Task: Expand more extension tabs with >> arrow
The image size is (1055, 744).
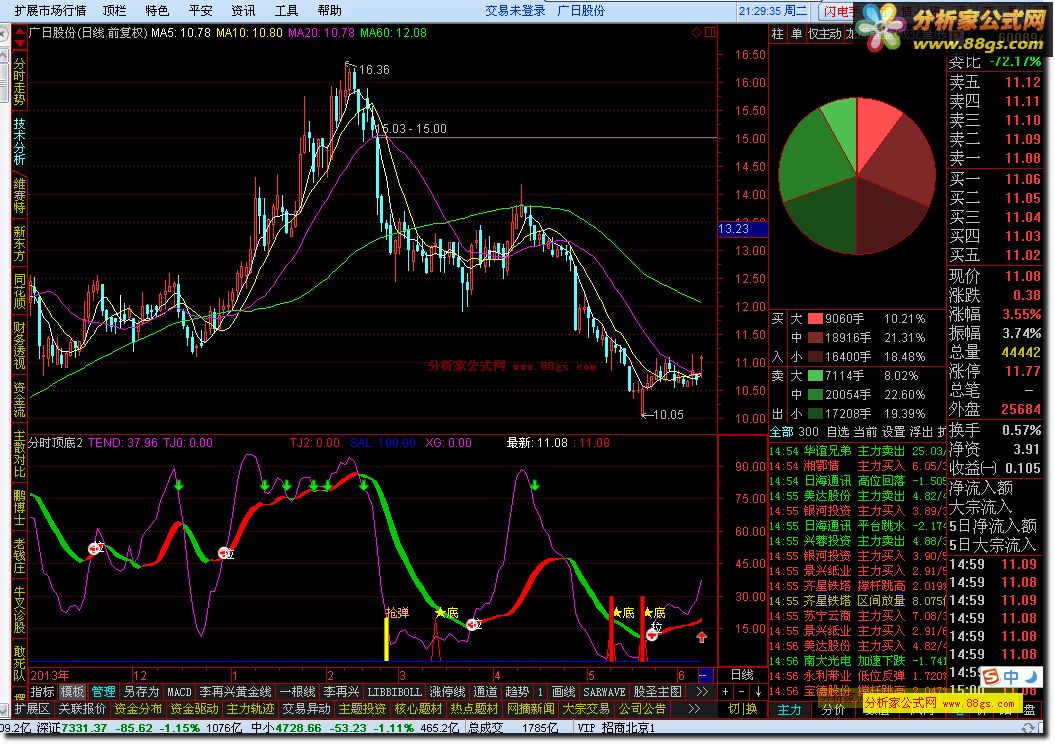Action: 694,708
